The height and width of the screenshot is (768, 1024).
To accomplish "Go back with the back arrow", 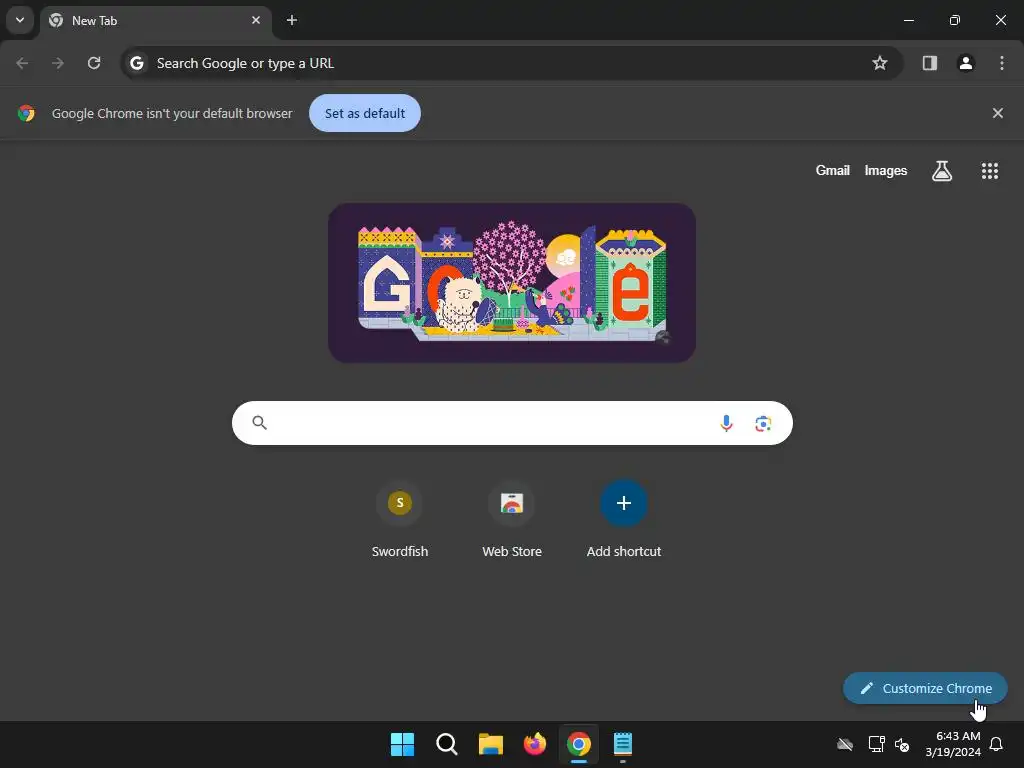I will point(22,63).
